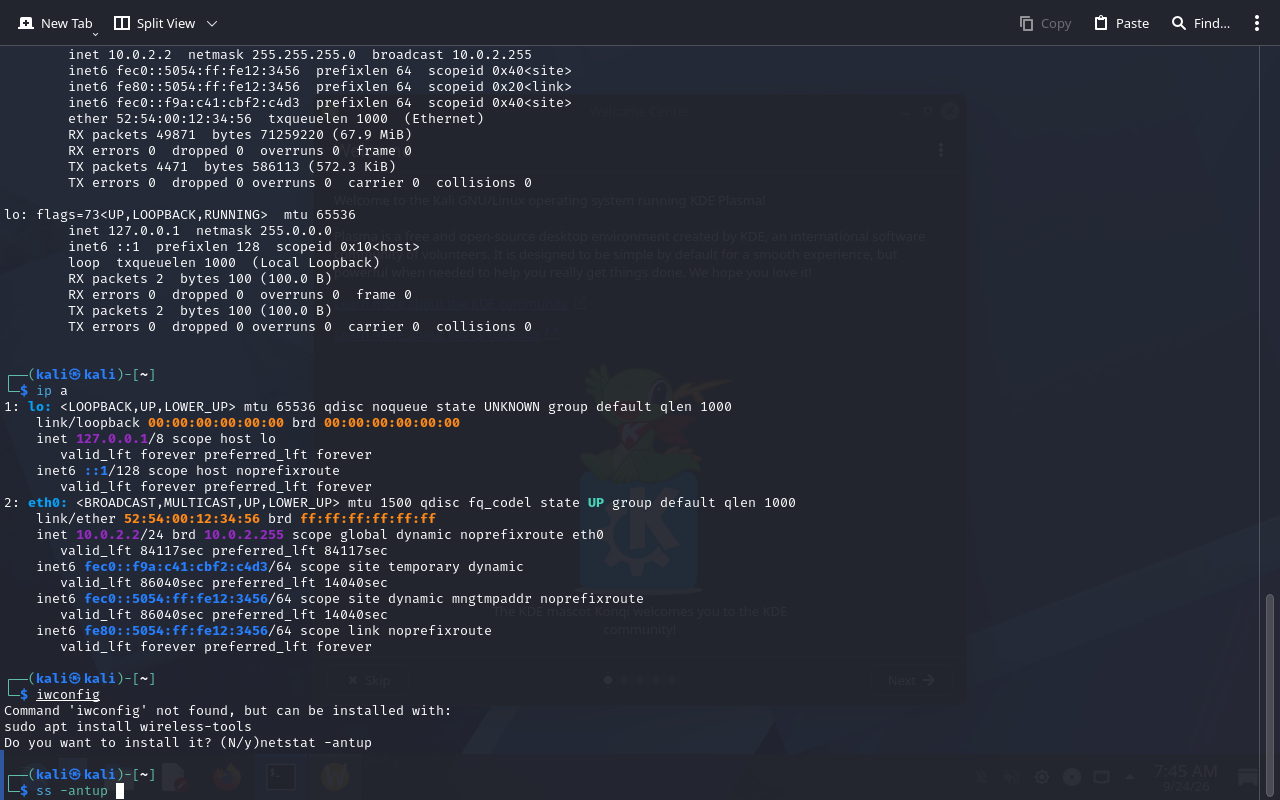This screenshot has width=1280, height=800.
Task: Click the underlined iwconfig command
Action: point(68,695)
